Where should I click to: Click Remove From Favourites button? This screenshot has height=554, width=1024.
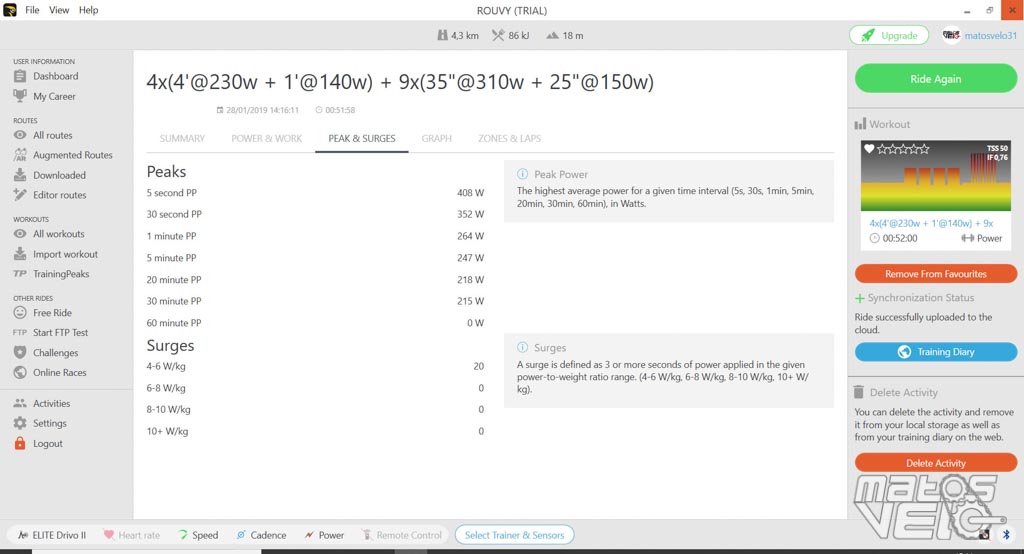[935, 274]
